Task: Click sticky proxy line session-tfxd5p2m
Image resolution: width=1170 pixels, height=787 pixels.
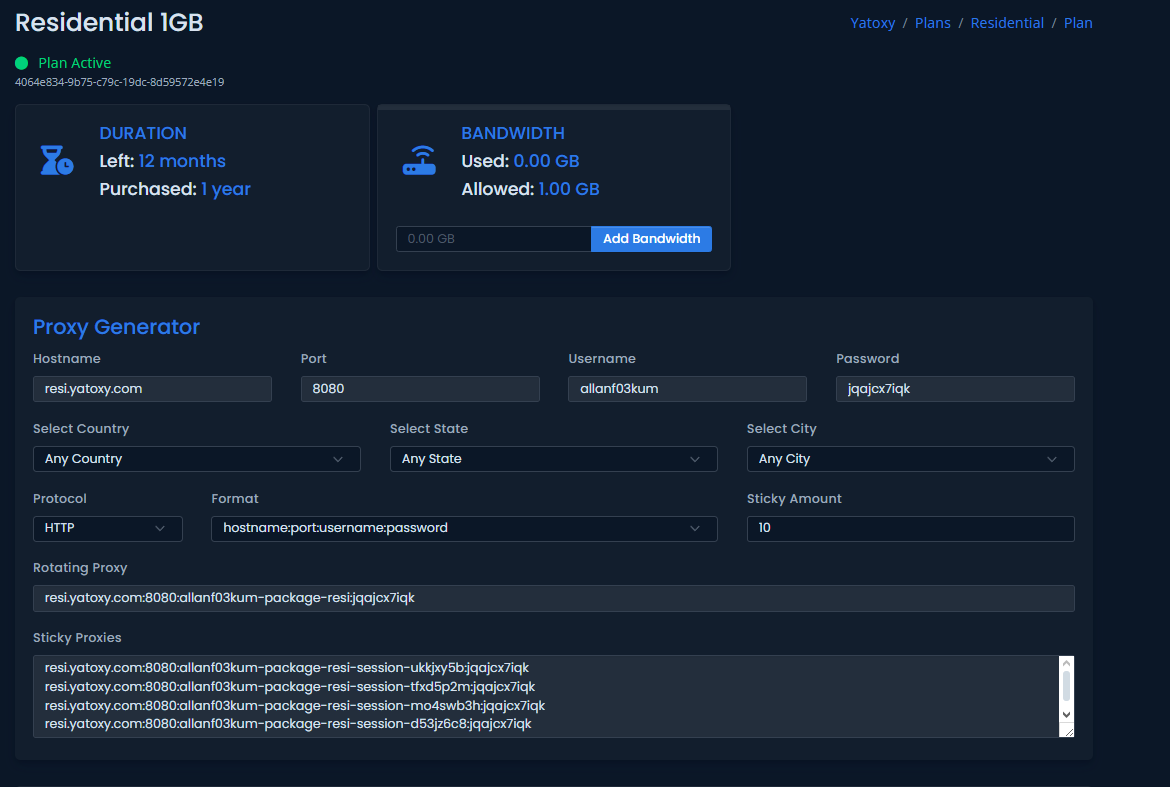Action: [x=290, y=686]
